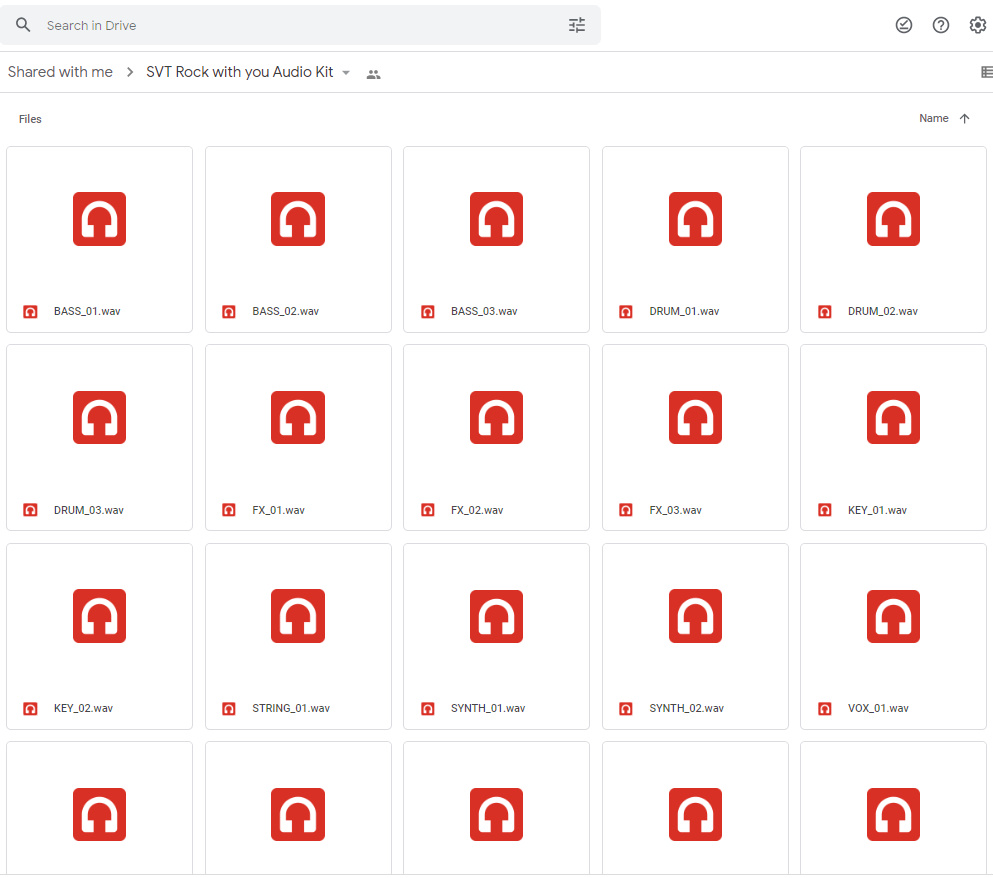This screenshot has height=878, width=993.
Task: Open the offline ready status icon
Action: [904, 25]
